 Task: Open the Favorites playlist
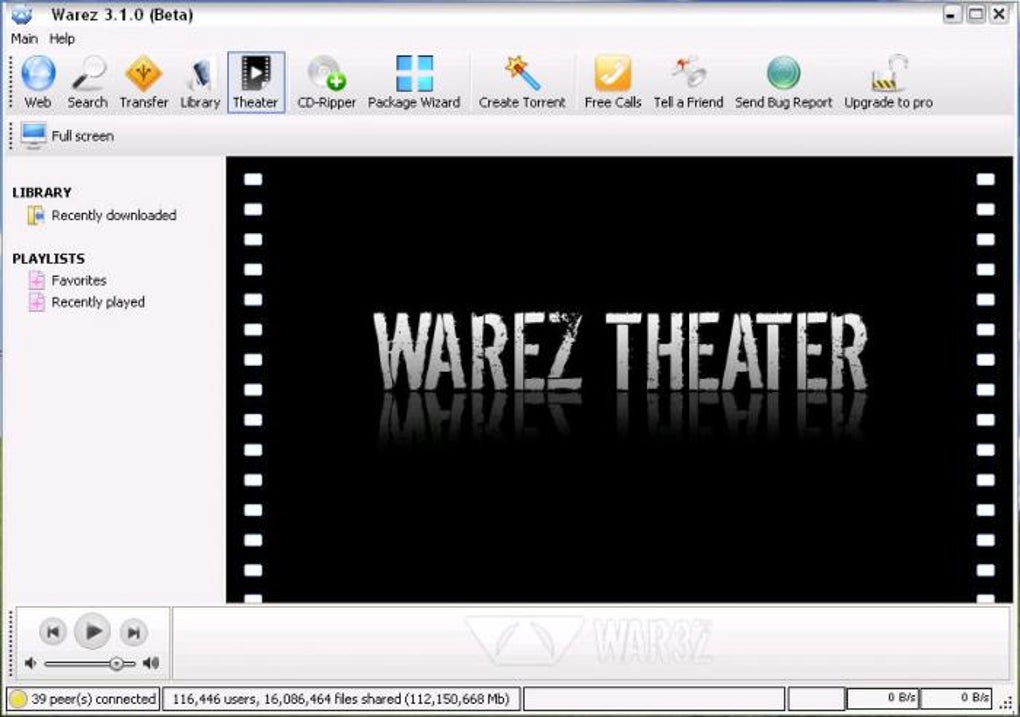click(x=67, y=280)
